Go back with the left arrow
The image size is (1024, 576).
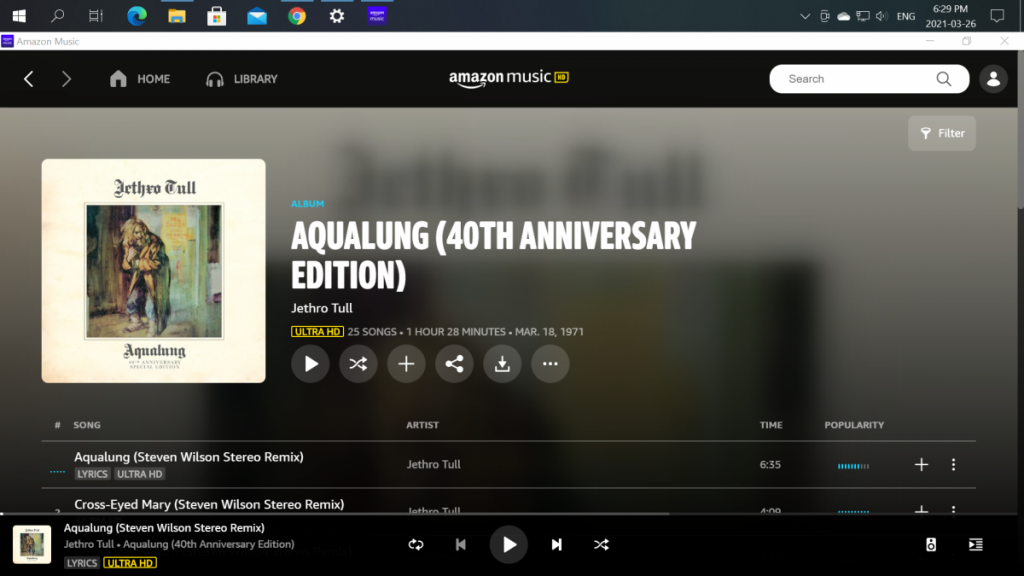click(x=29, y=79)
